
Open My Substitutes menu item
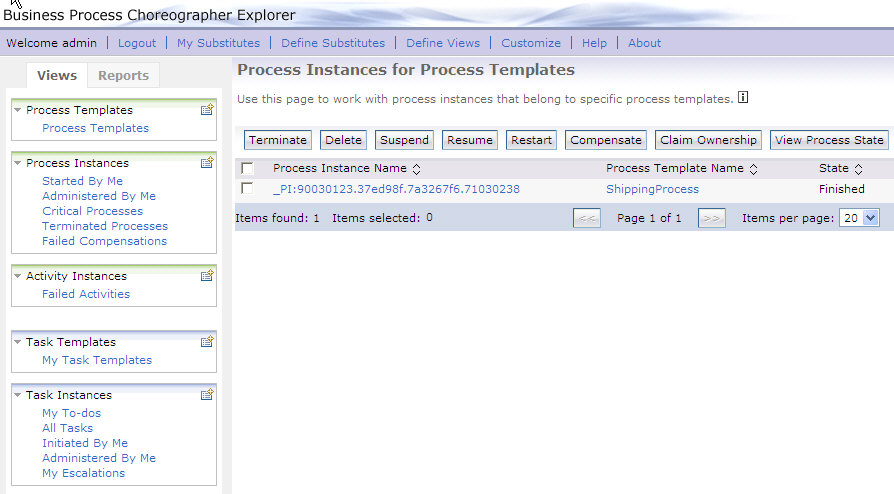click(218, 43)
